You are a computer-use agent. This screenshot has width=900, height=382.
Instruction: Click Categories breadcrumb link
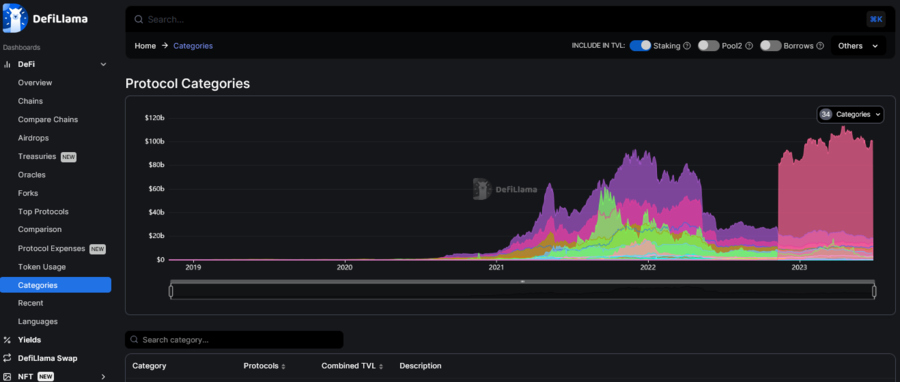(x=193, y=46)
